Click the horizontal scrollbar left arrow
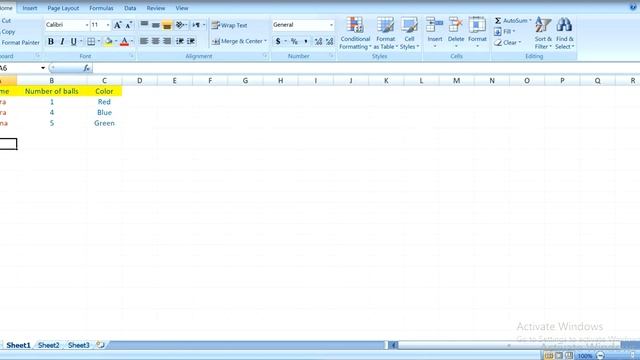The image size is (640, 360). click(393, 345)
